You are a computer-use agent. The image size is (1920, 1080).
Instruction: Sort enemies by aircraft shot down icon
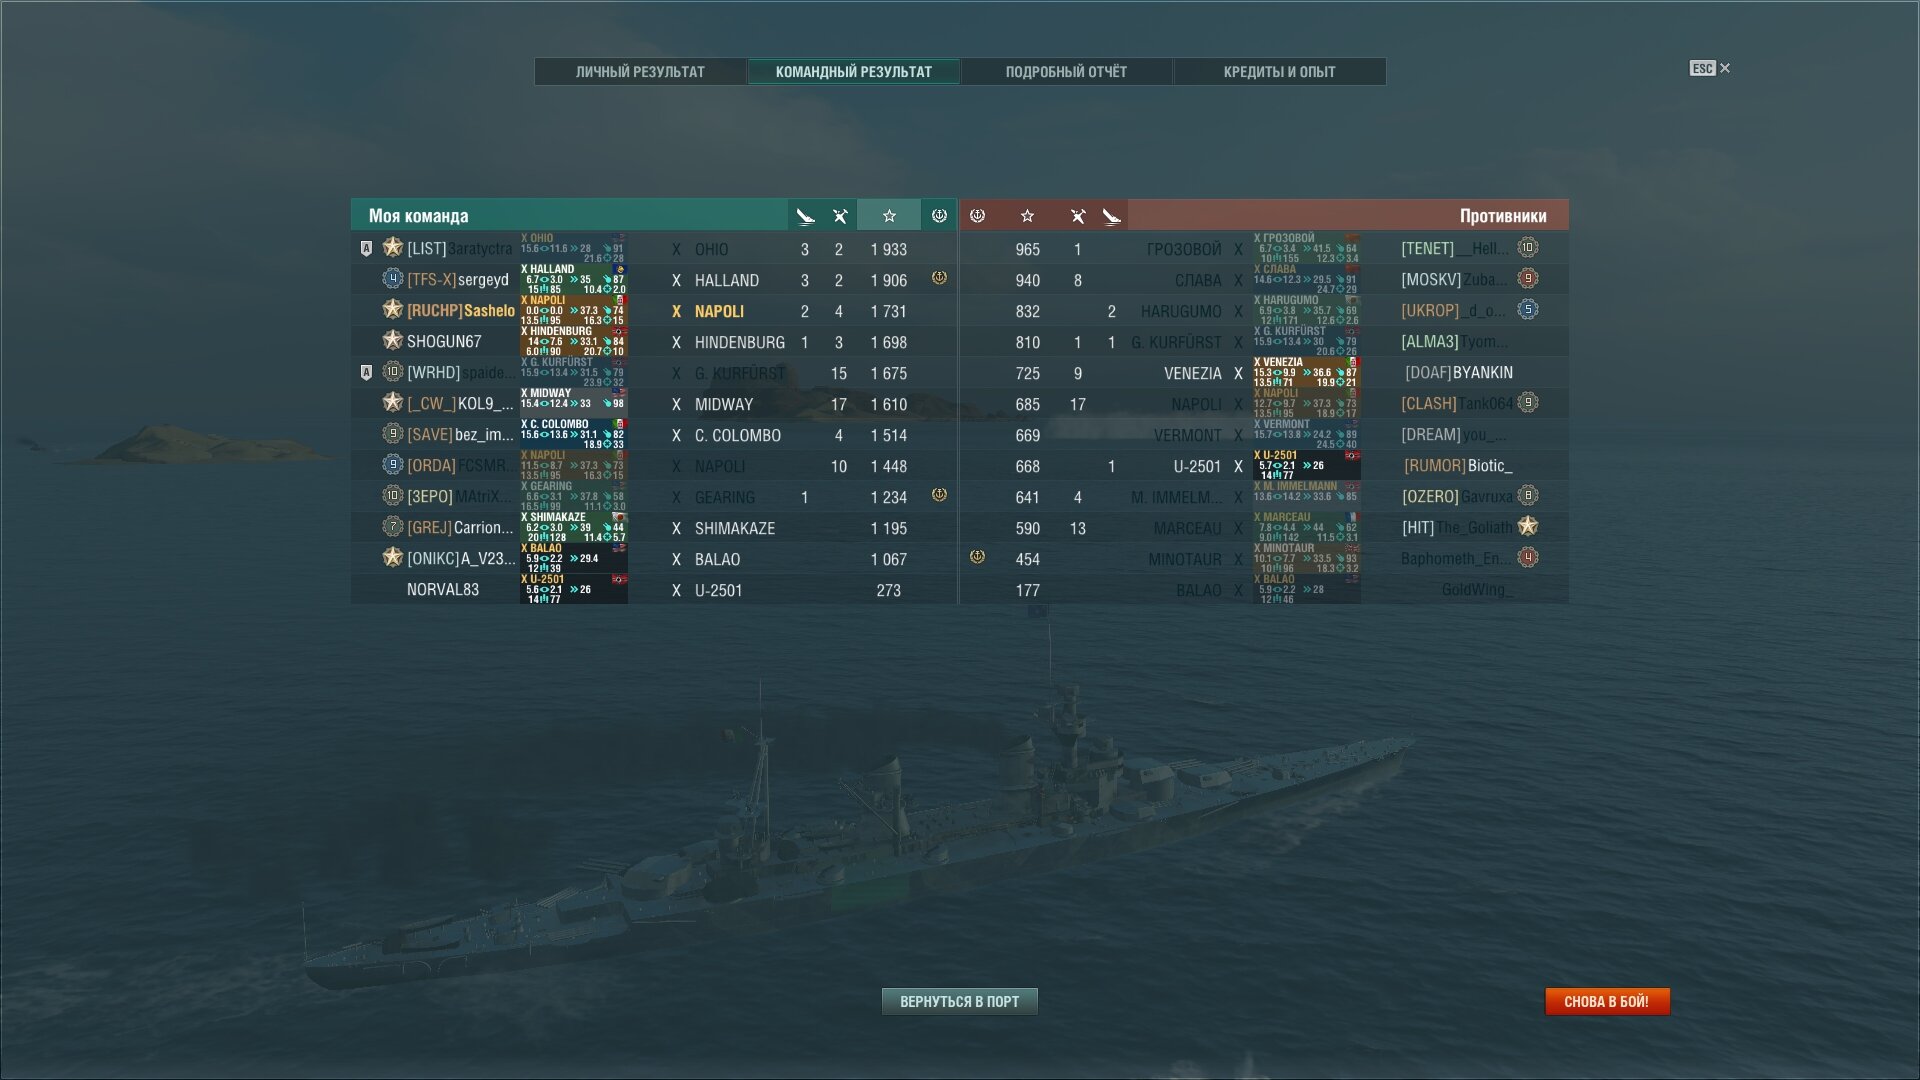tap(1111, 216)
